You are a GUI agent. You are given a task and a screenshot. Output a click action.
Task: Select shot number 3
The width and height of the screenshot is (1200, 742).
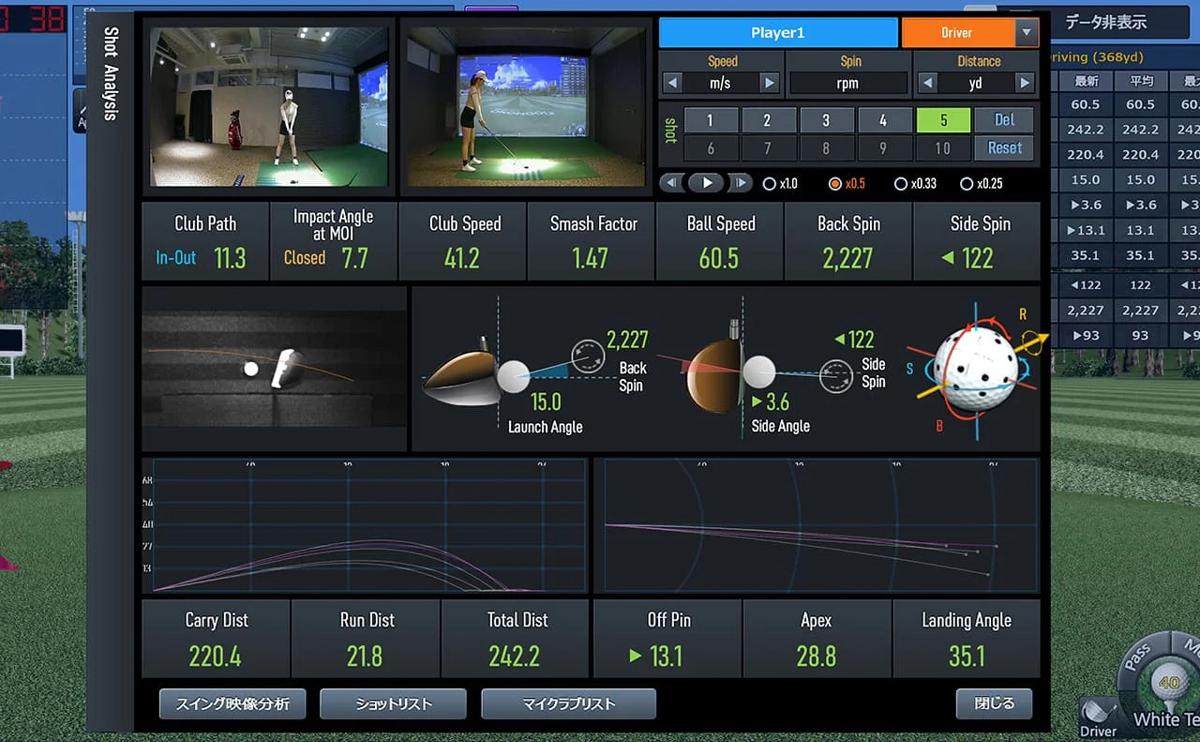[826, 120]
